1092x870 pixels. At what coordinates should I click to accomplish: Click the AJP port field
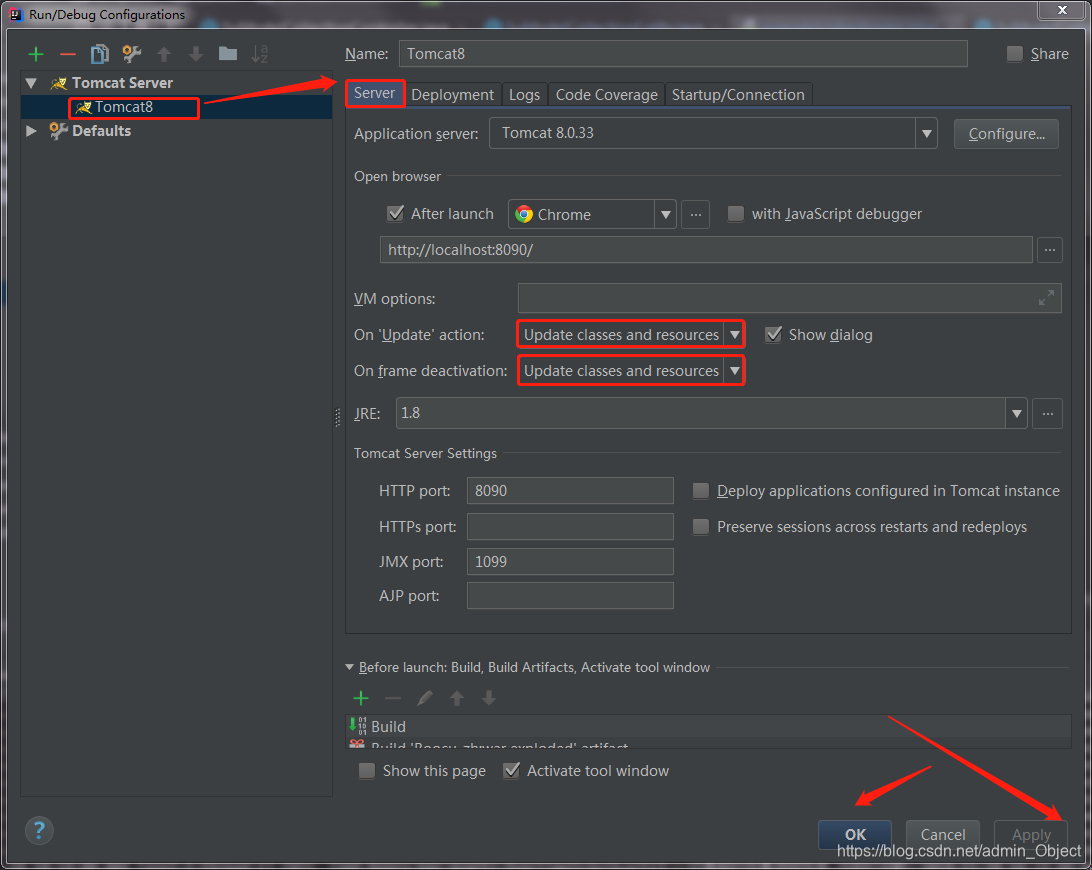570,596
